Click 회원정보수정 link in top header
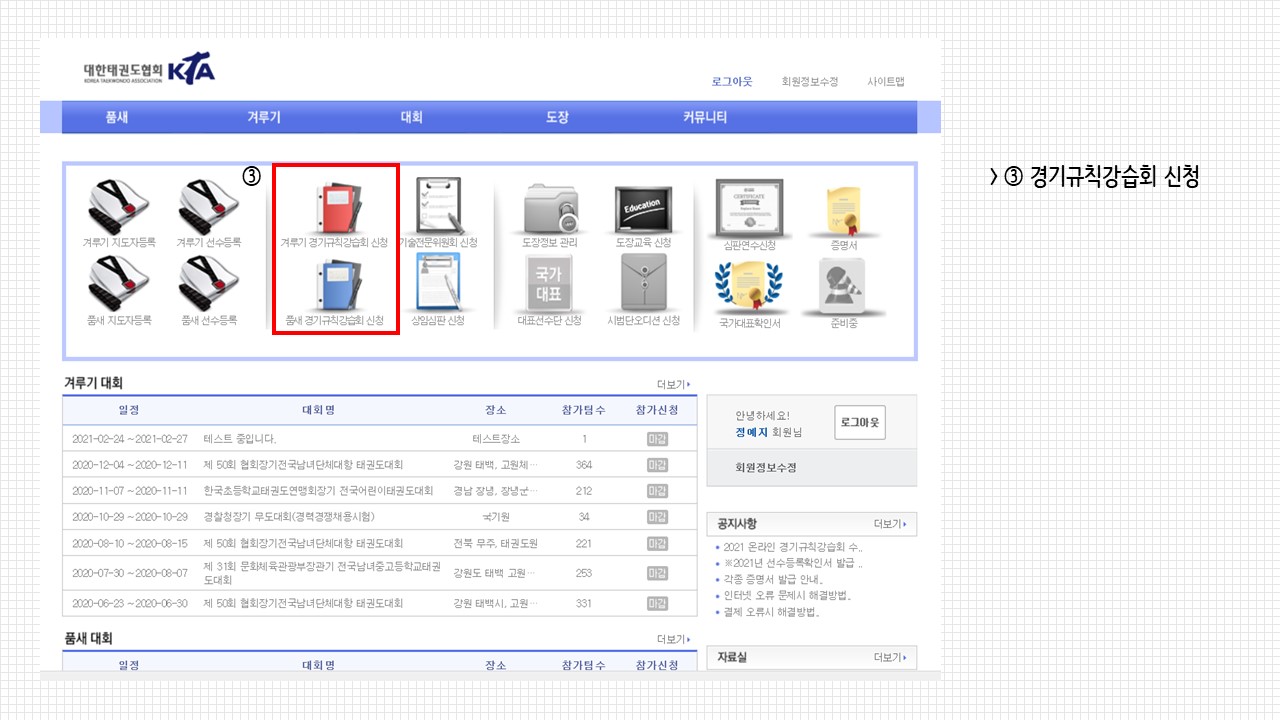 [x=810, y=82]
